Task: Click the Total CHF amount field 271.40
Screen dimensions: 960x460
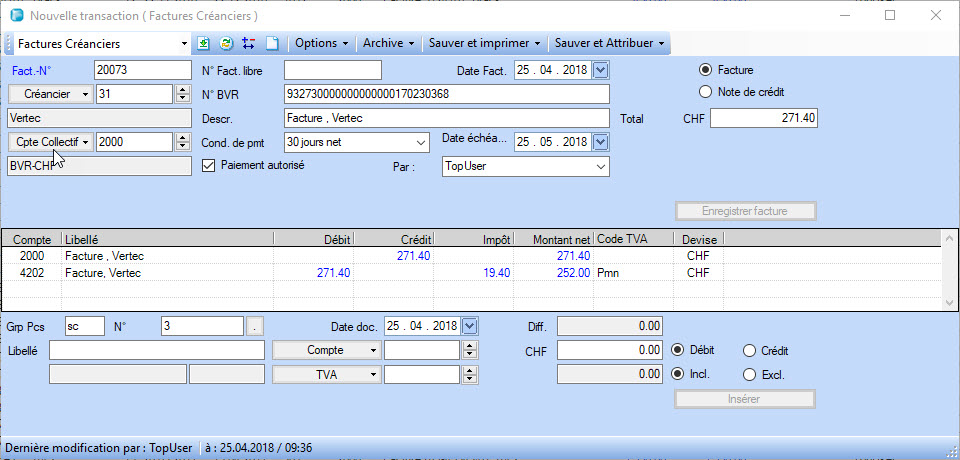Action: click(764, 118)
